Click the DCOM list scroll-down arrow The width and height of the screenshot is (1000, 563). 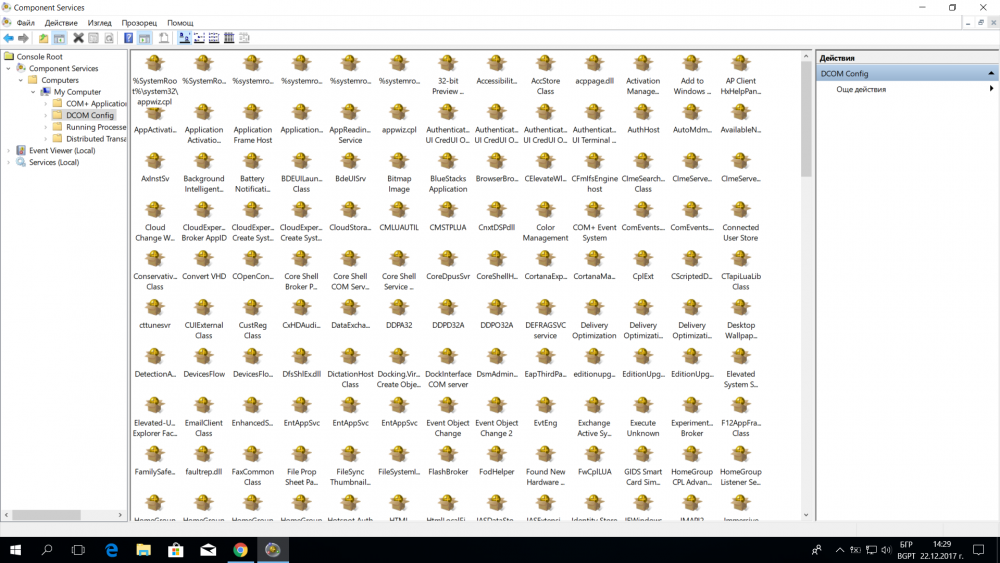(805, 515)
